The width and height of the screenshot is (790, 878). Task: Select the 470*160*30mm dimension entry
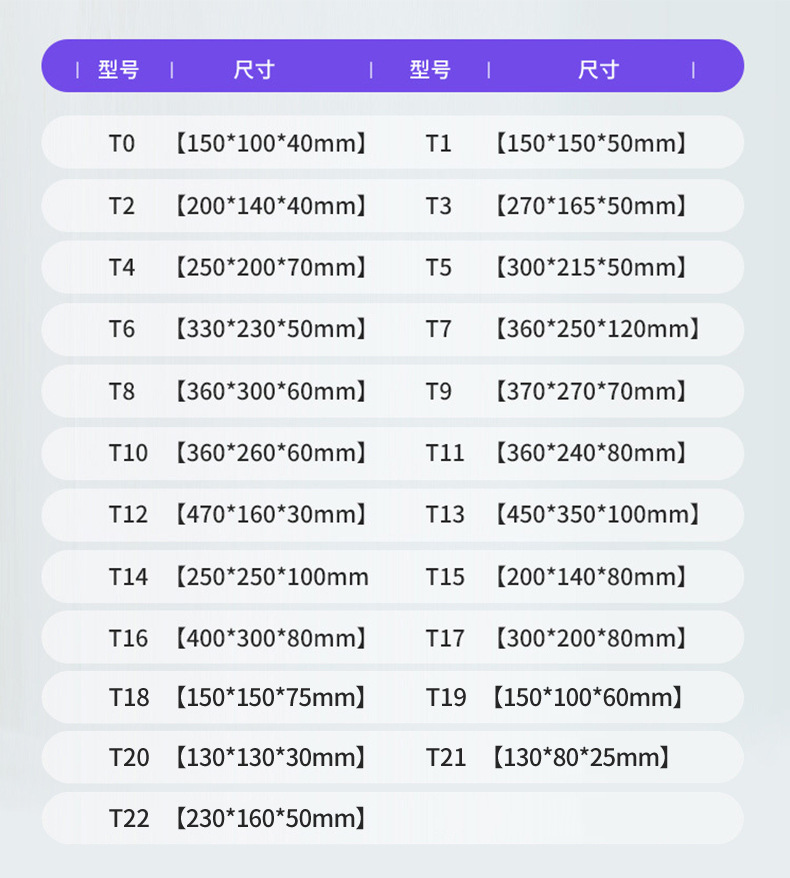(271, 514)
